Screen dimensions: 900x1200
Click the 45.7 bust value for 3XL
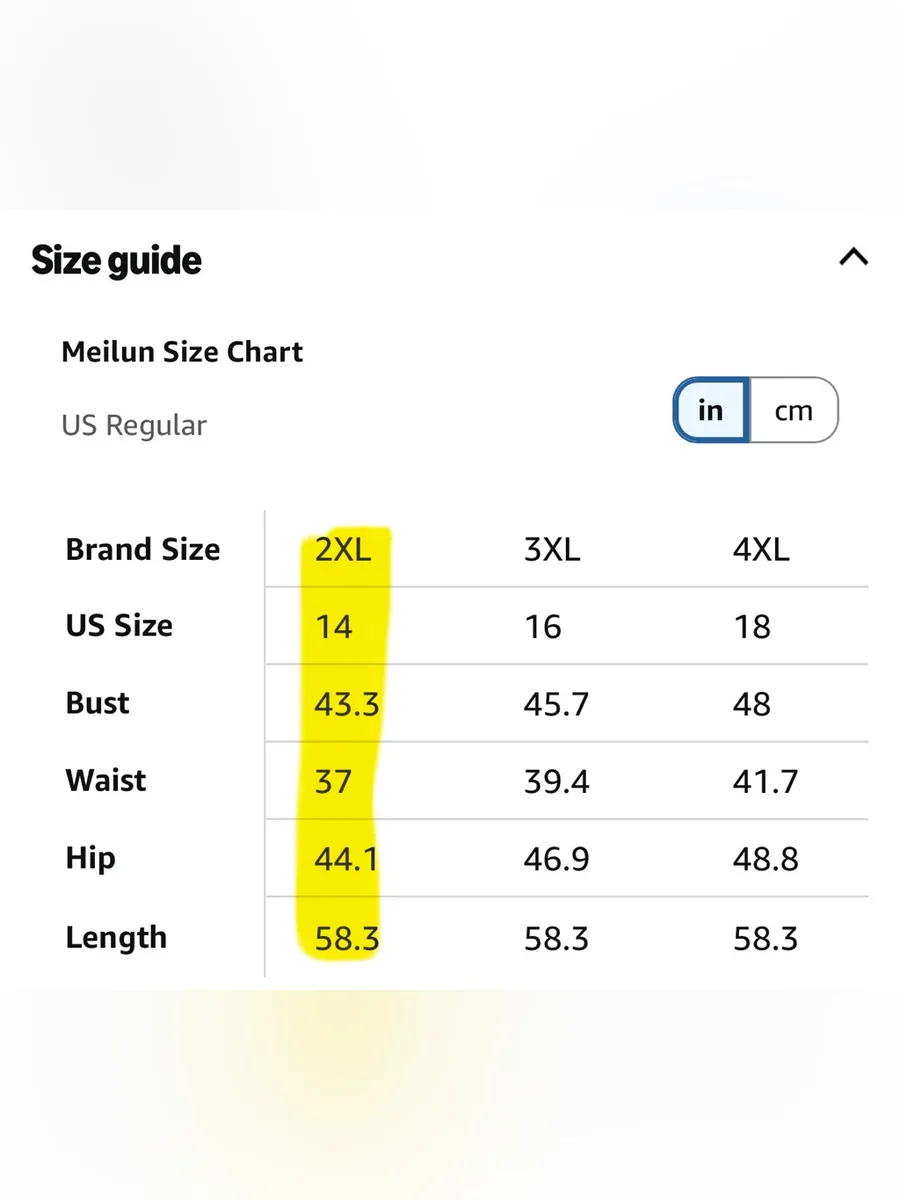(556, 704)
